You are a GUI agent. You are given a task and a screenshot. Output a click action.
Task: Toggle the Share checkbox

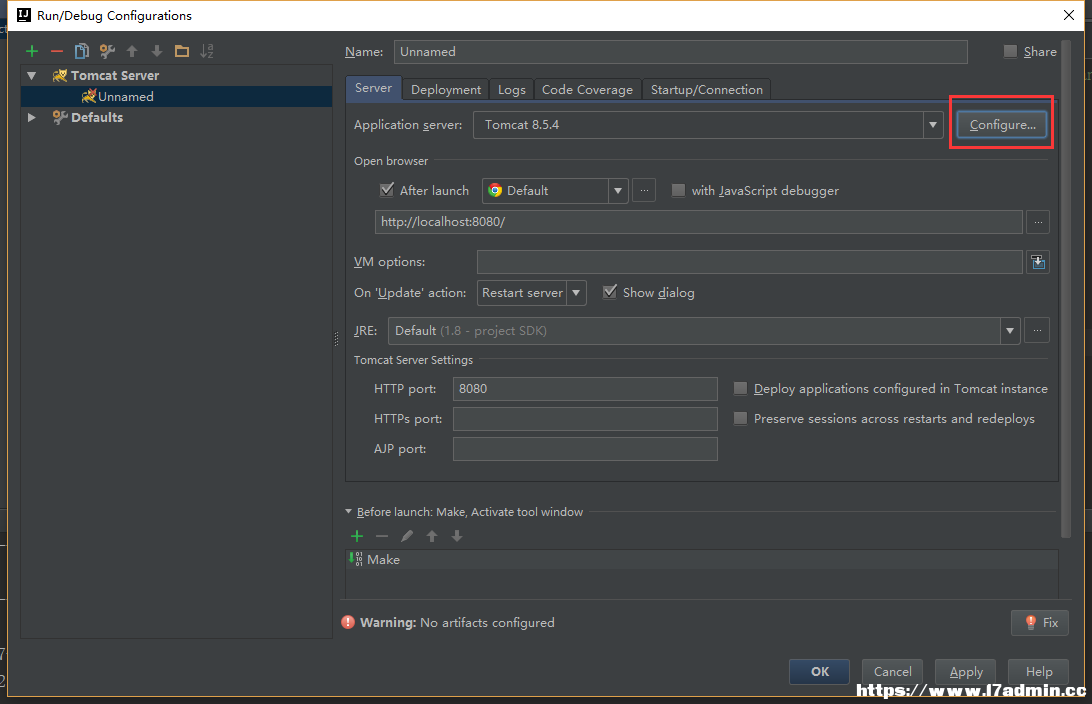(x=1010, y=52)
